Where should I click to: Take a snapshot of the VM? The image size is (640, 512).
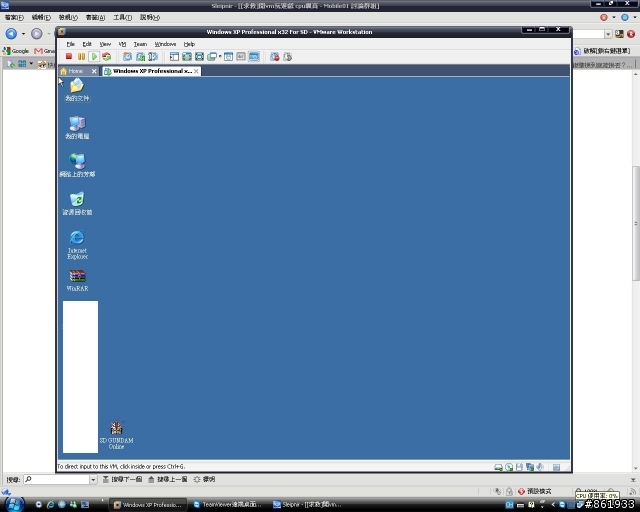click(x=127, y=57)
